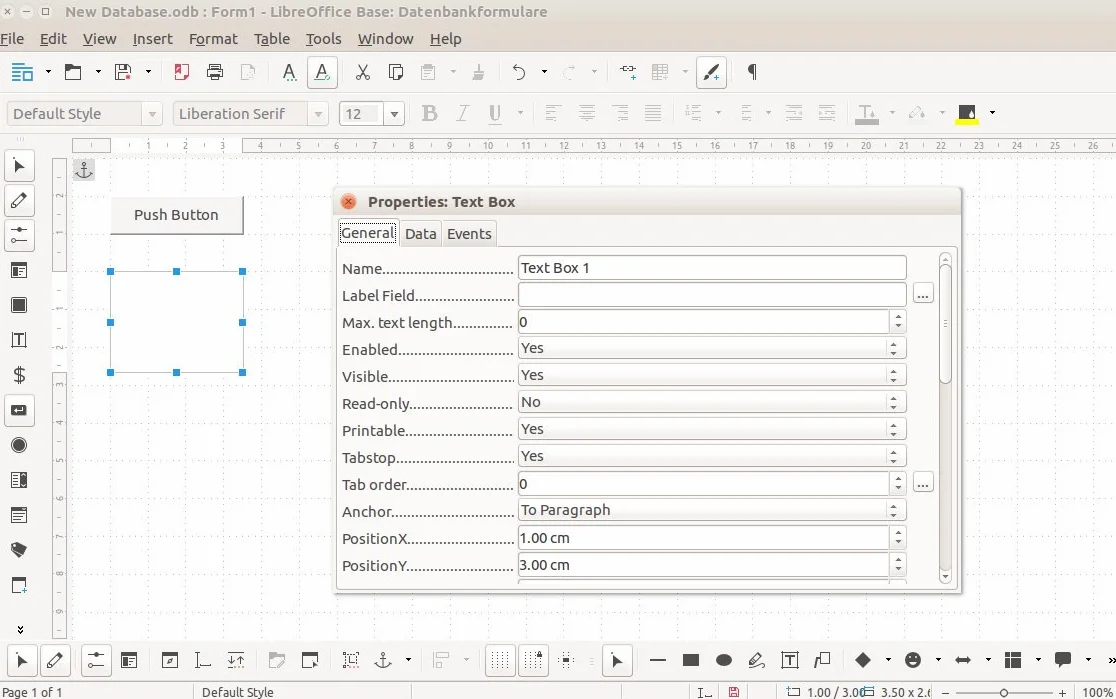Click the Tab order ellipsis button
Image resolution: width=1116 pixels, height=699 pixels.
[x=923, y=483]
